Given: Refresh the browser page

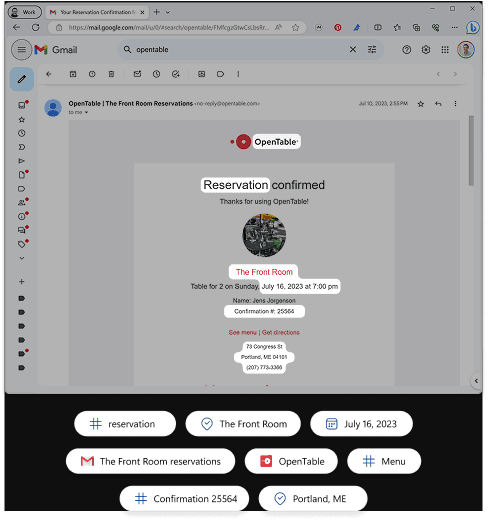Looking at the screenshot, I should pyautogui.click(x=36, y=27).
